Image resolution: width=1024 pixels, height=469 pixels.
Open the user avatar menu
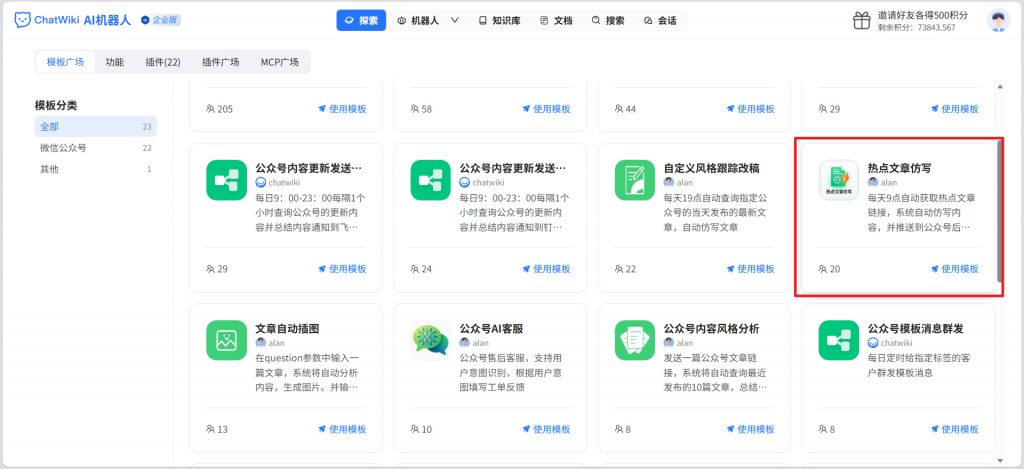coord(997,20)
